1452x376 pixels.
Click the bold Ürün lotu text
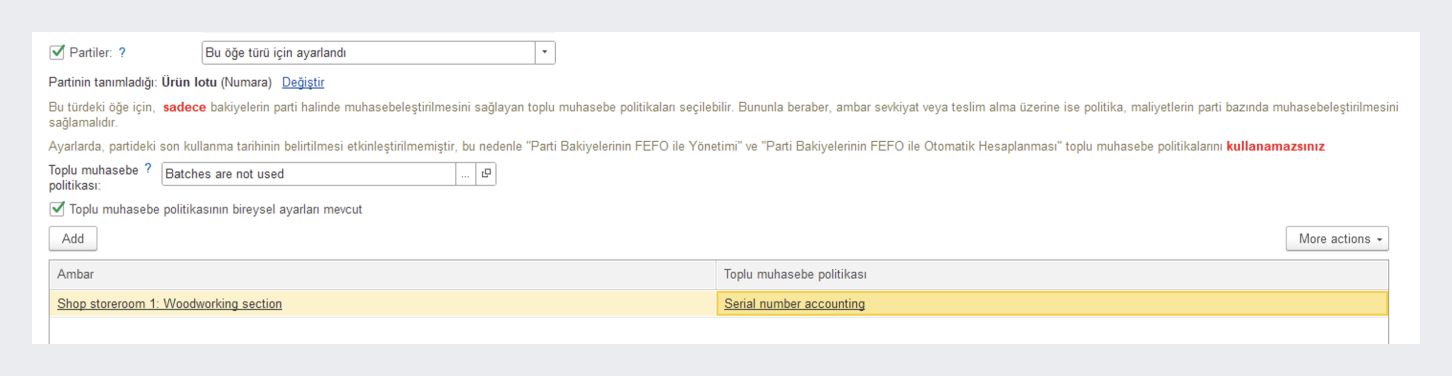coord(189,82)
